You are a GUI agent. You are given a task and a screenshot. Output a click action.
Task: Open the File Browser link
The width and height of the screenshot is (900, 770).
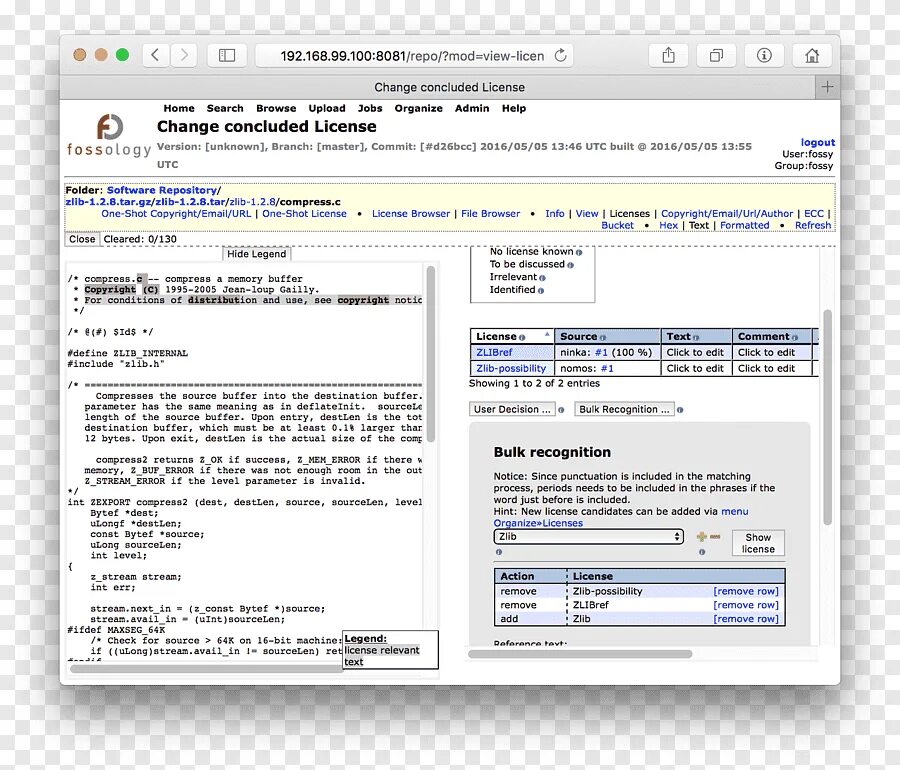pyautogui.click(x=491, y=213)
